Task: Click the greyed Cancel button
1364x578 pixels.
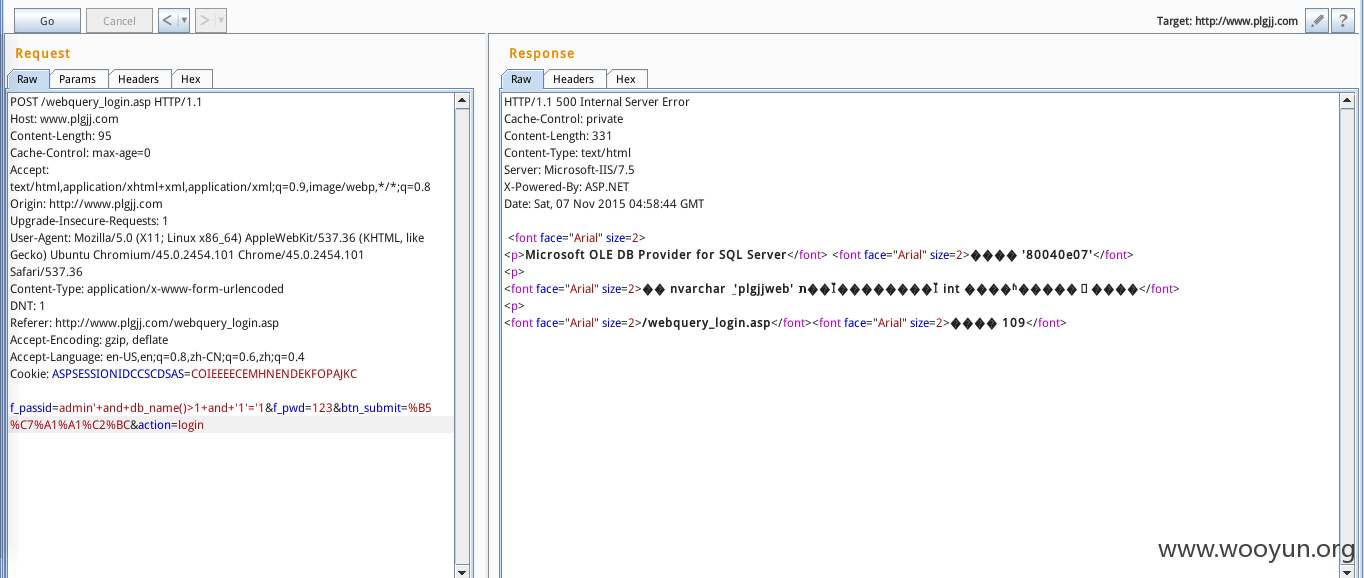Action: click(x=119, y=20)
